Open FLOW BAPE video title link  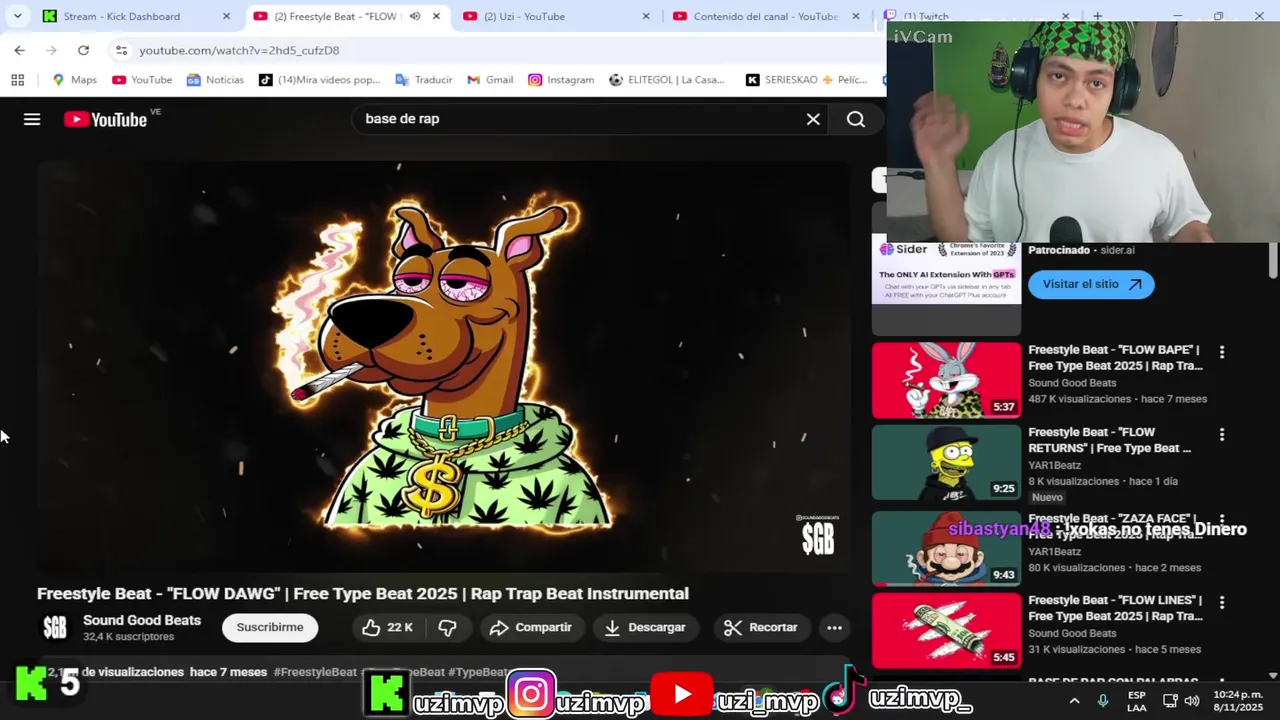point(1115,358)
